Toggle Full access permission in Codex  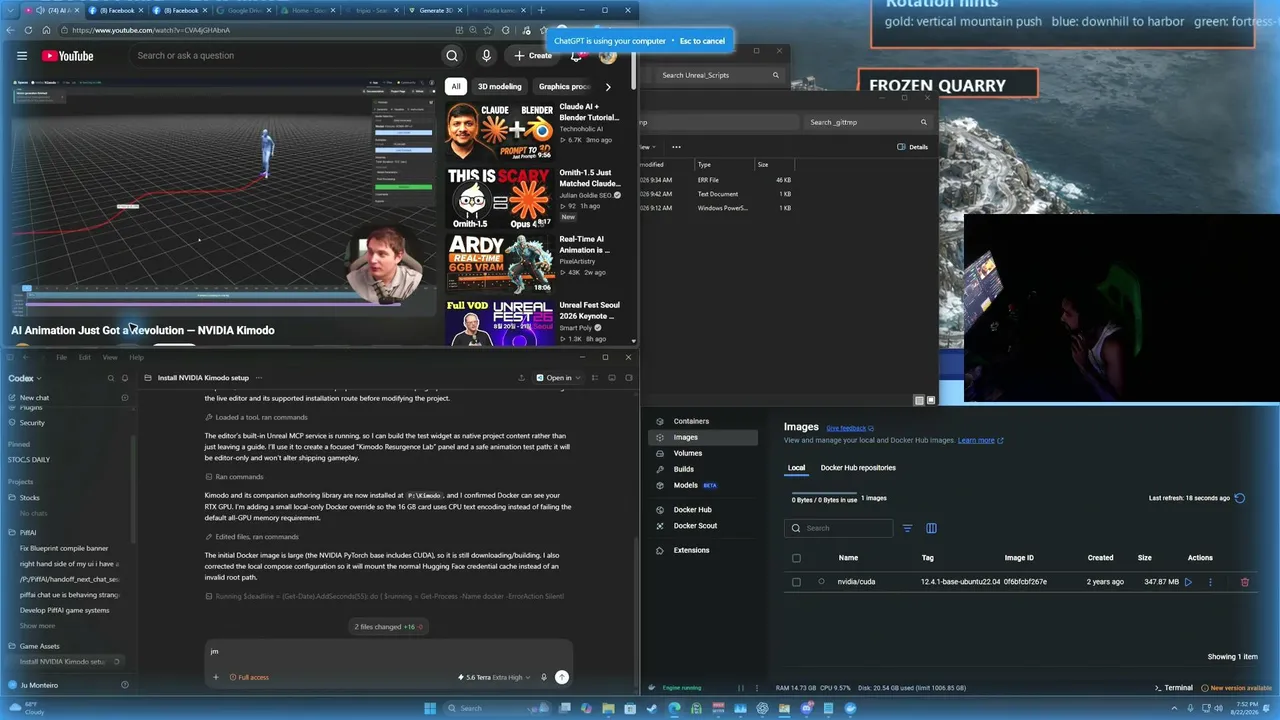(249, 677)
